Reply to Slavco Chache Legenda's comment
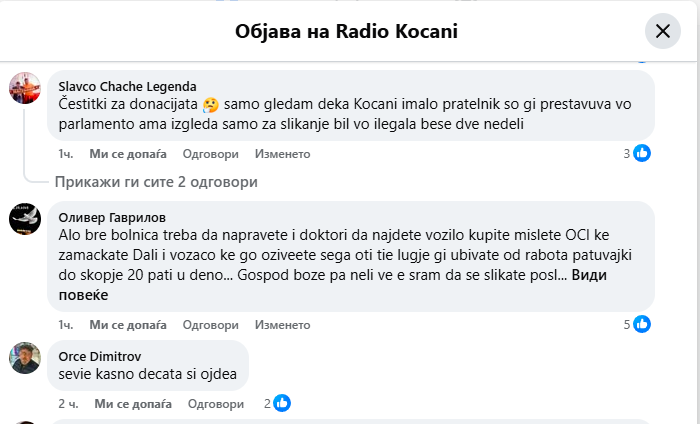Image resolution: width=700 pixels, height=424 pixels. 211,154
